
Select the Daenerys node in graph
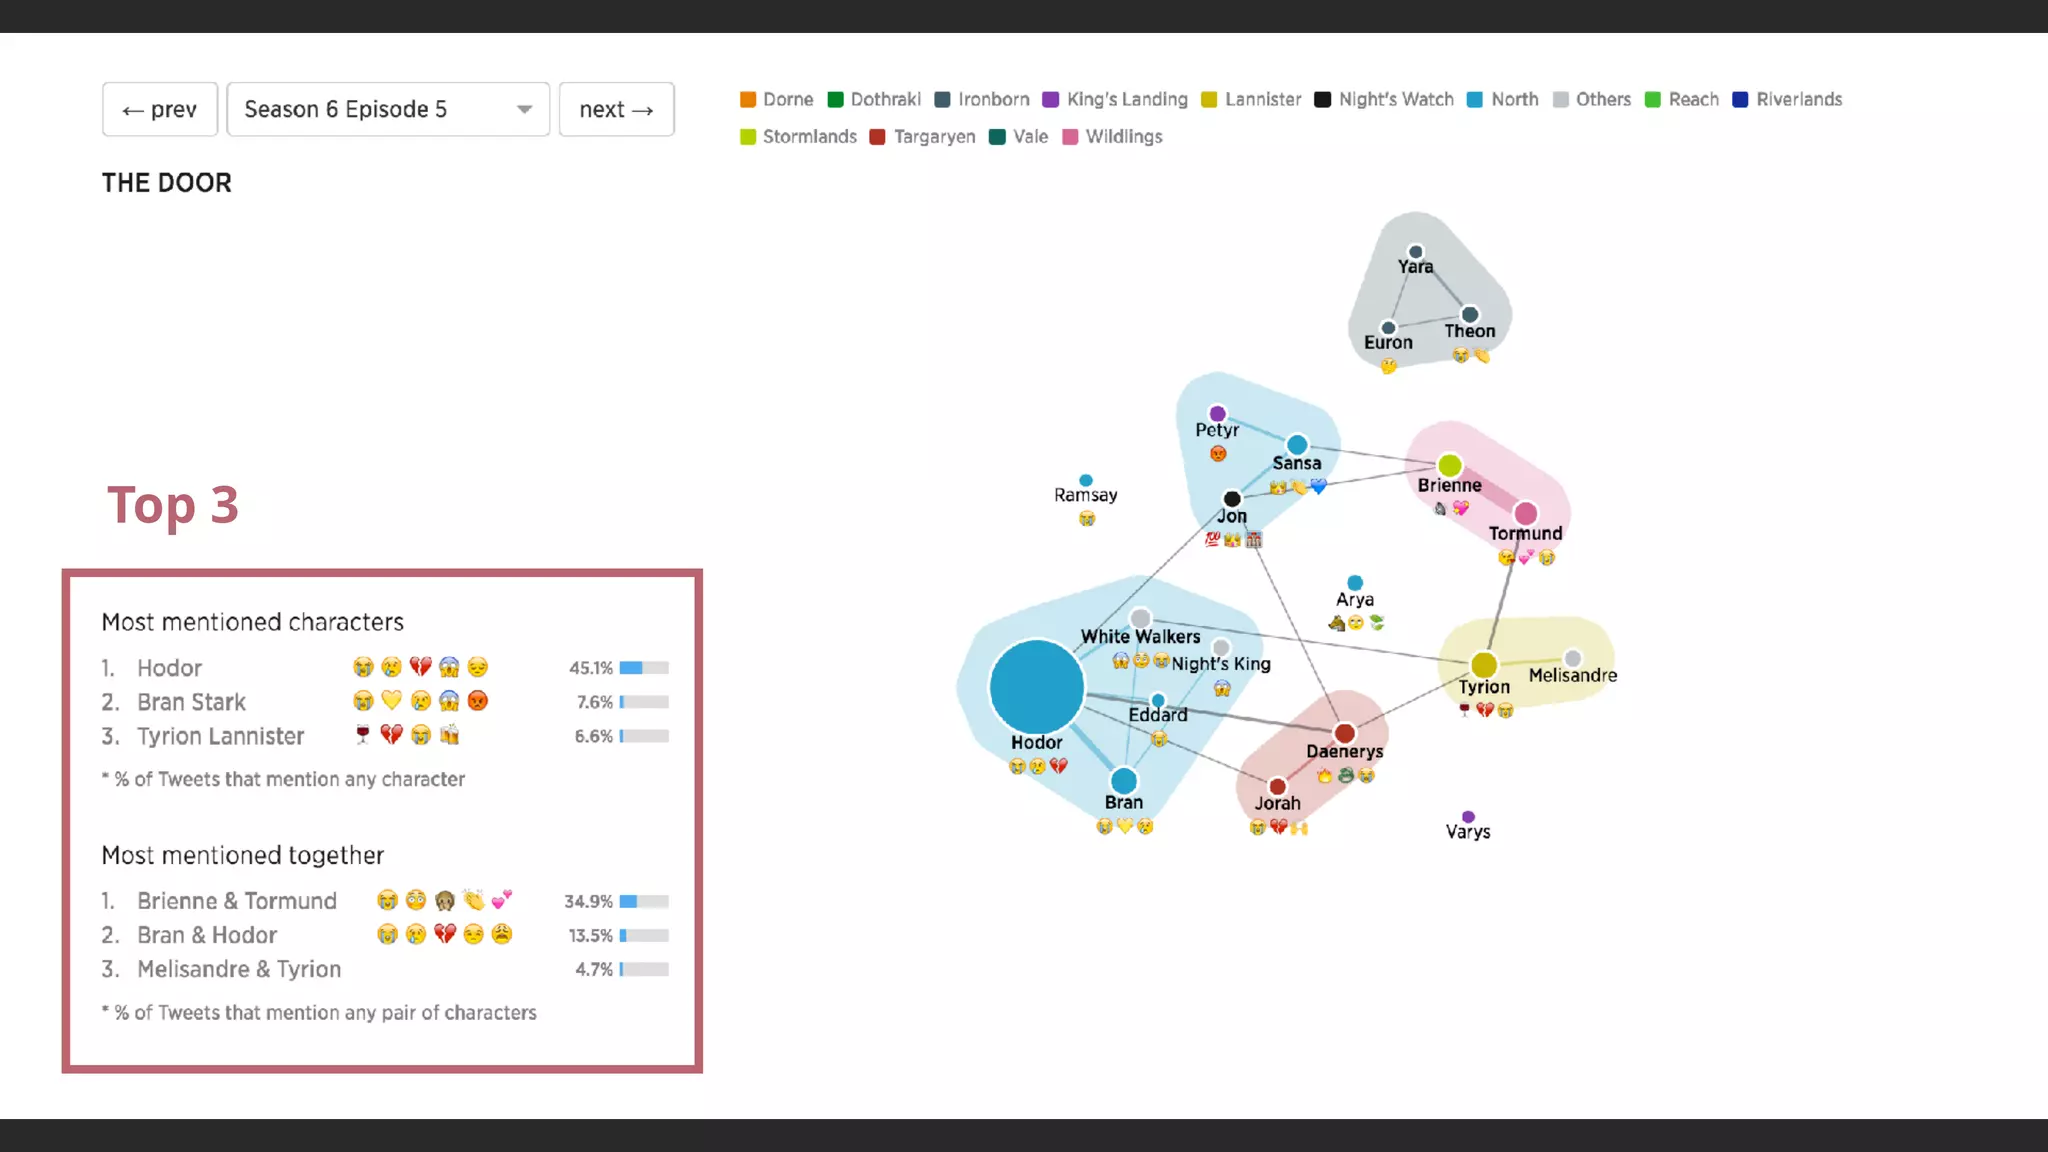click(x=1345, y=733)
